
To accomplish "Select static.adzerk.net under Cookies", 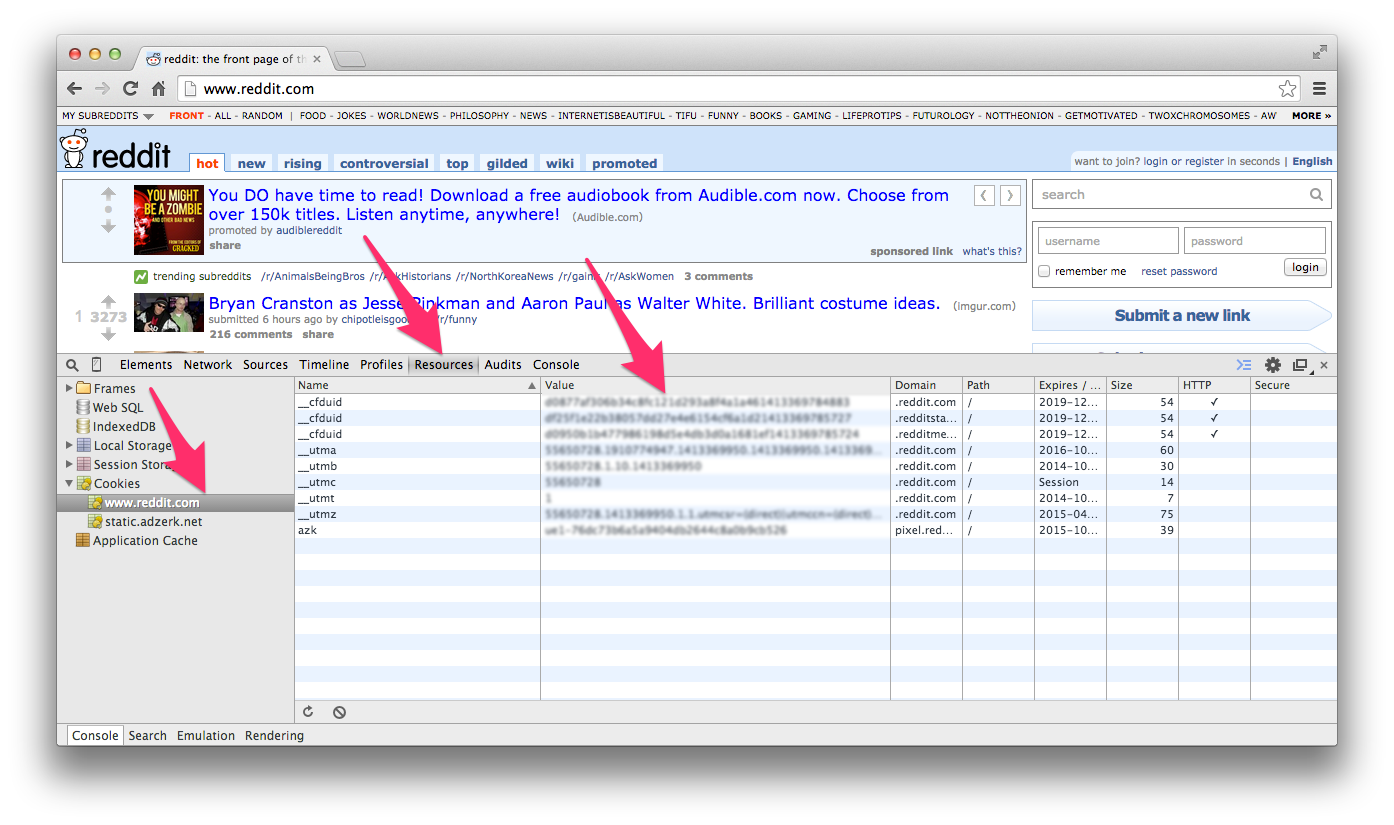I will 153,521.
